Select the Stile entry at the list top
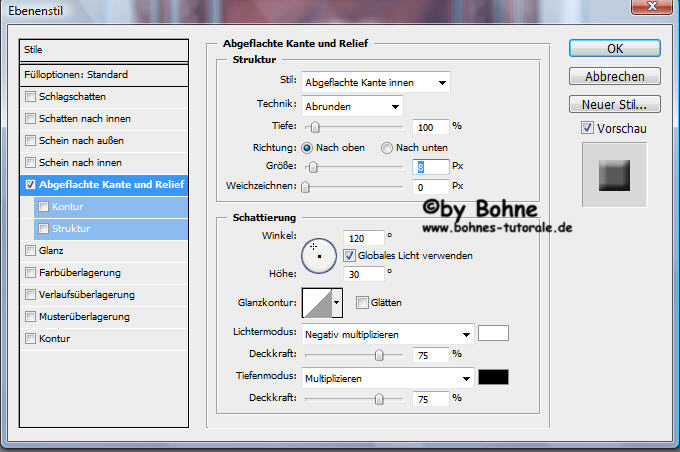680x452 pixels. click(x=104, y=49)
